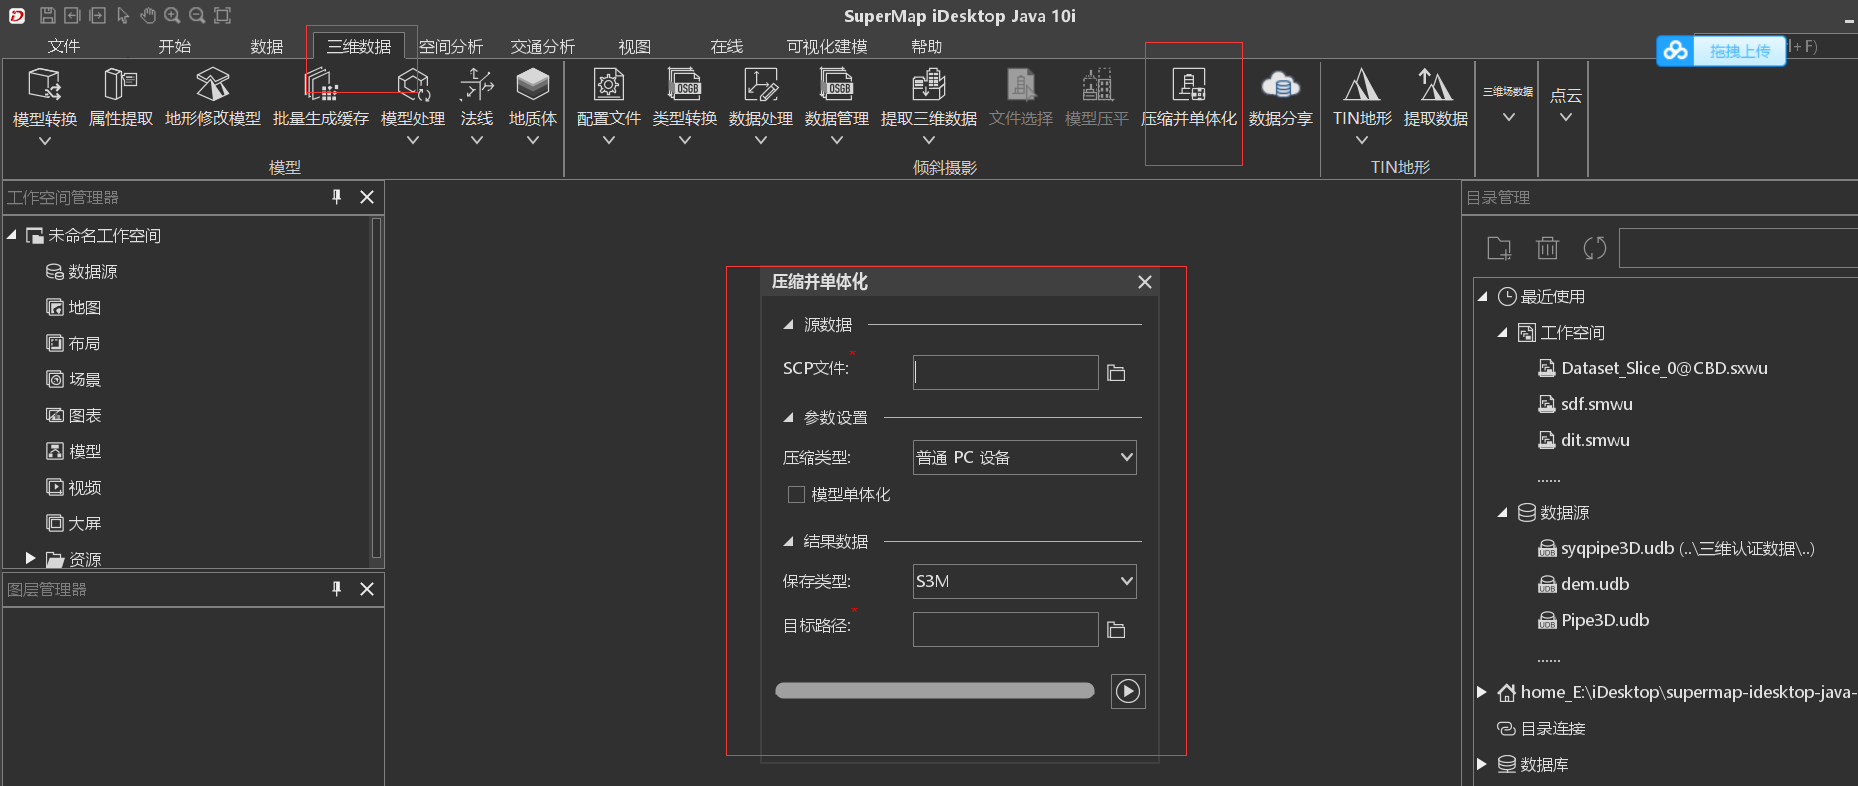The width and height of the screenshot is (1858, 786).
Task: Click the compression progress bar
Action: coord(935,690)
